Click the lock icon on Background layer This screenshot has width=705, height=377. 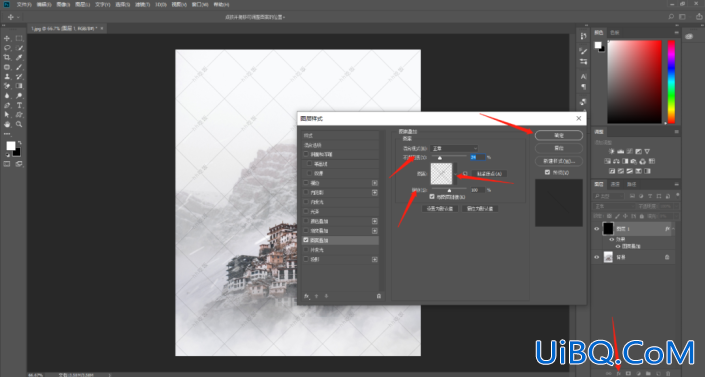click(x=667, y=257)
